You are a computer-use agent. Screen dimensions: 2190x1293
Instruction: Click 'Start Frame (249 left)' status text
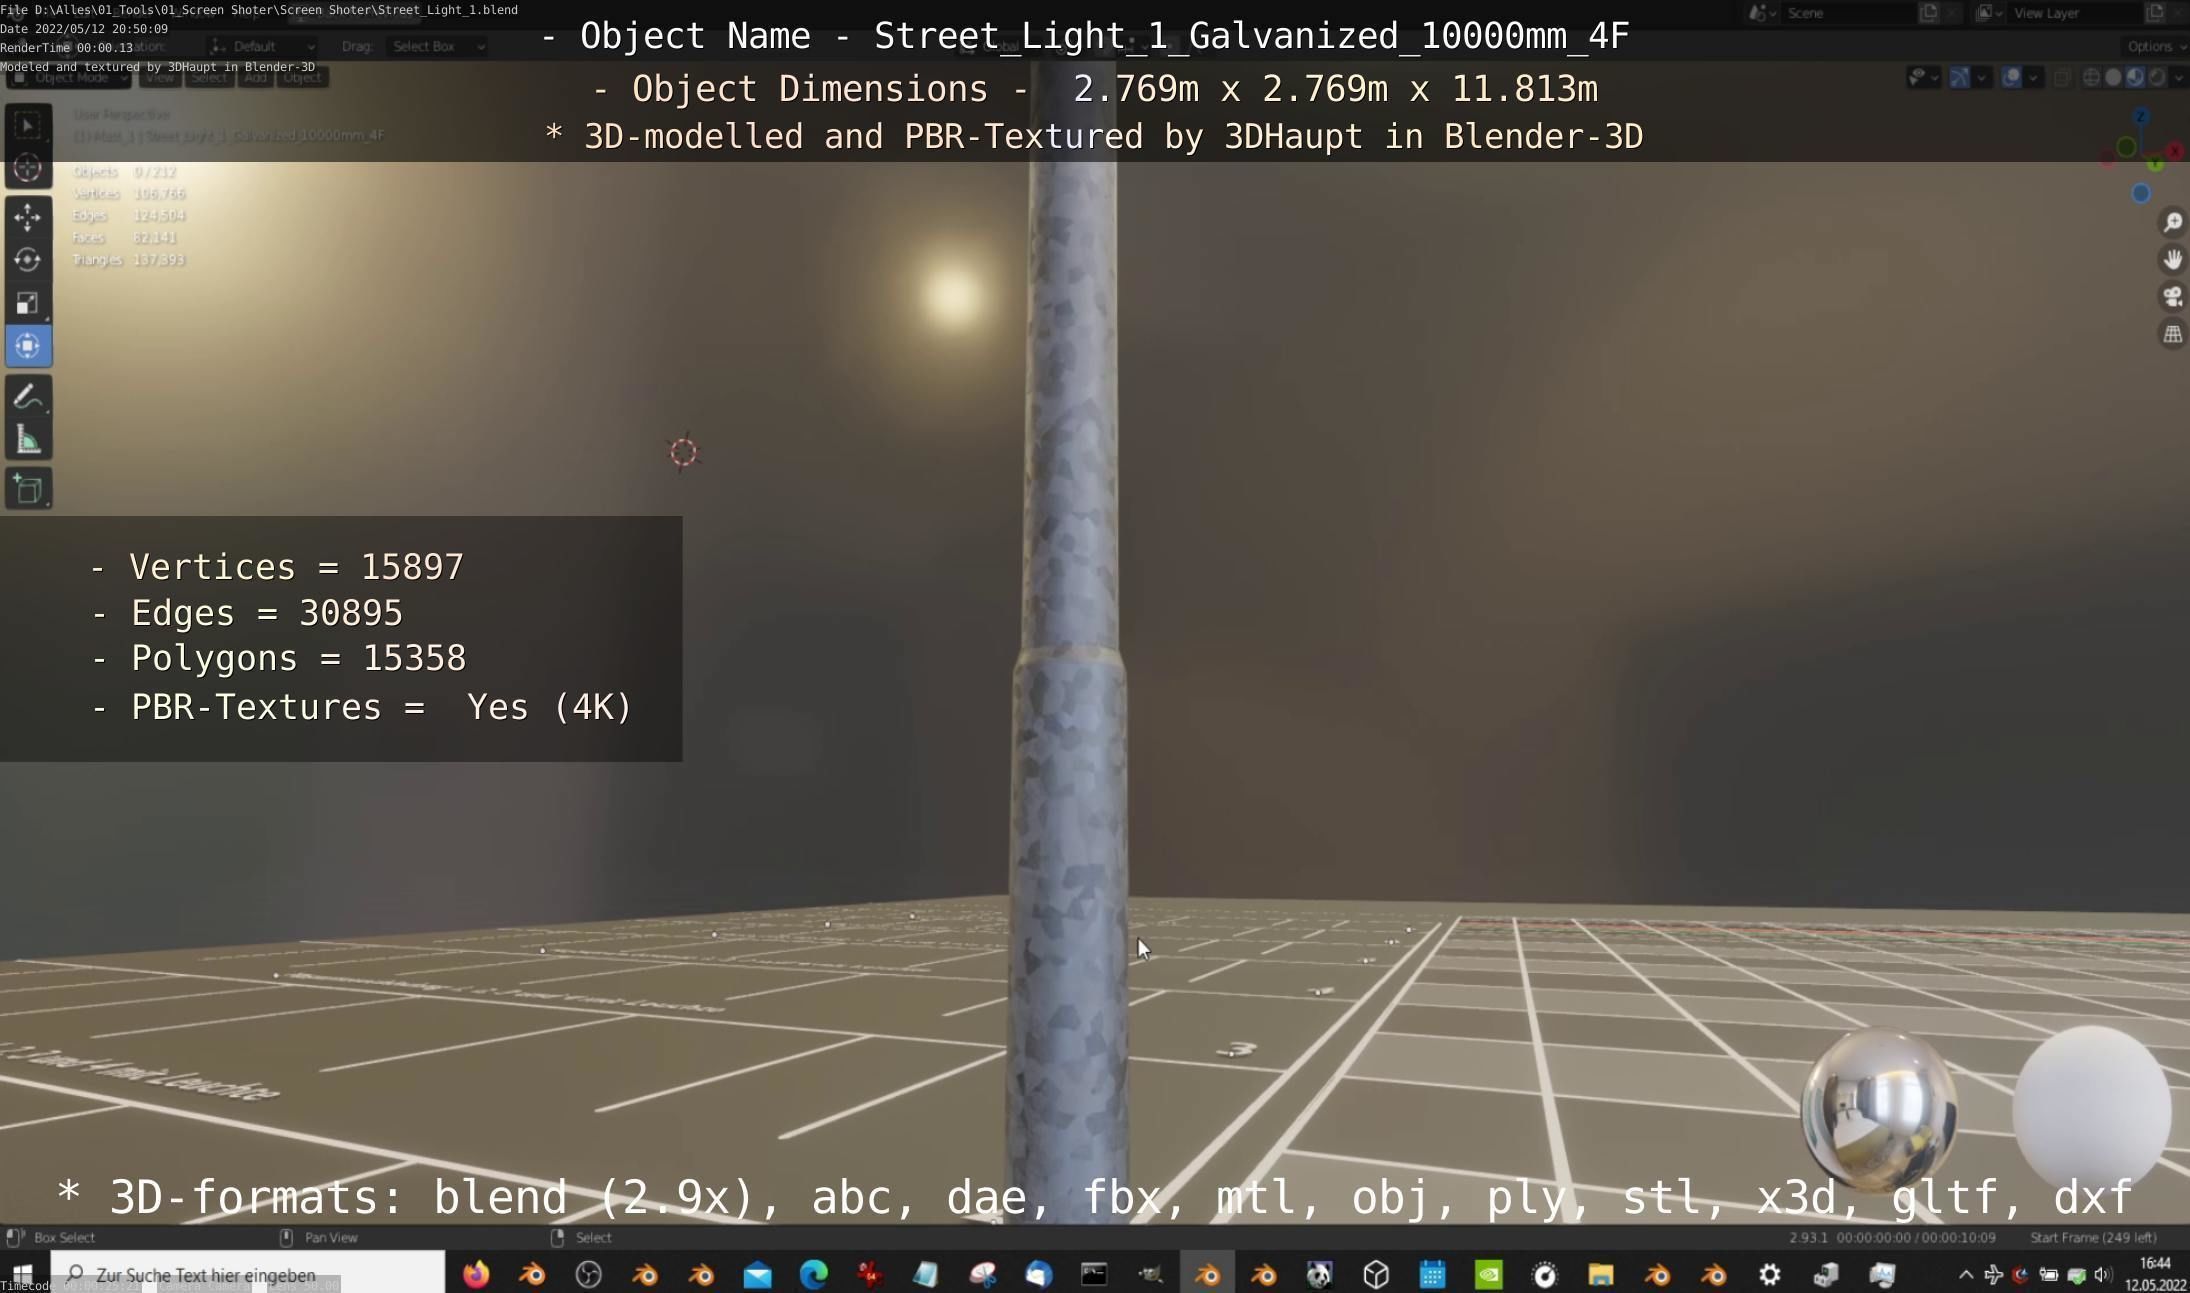[2093, 1237]
